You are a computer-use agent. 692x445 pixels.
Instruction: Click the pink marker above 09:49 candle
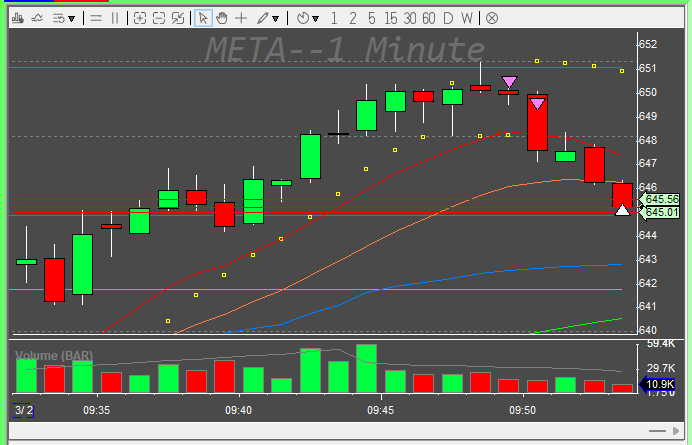[x=509, y=82]
